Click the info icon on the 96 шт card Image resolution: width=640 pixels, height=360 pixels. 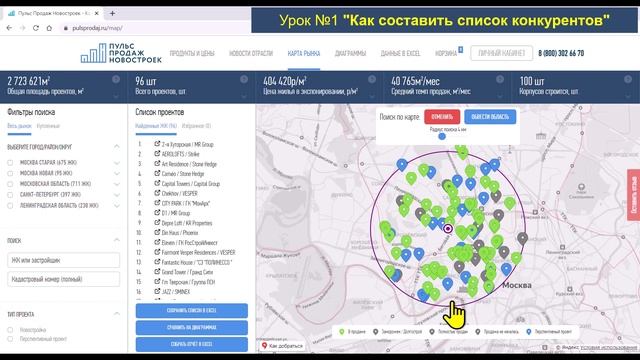pyautogui.click(x=244, y=79)
